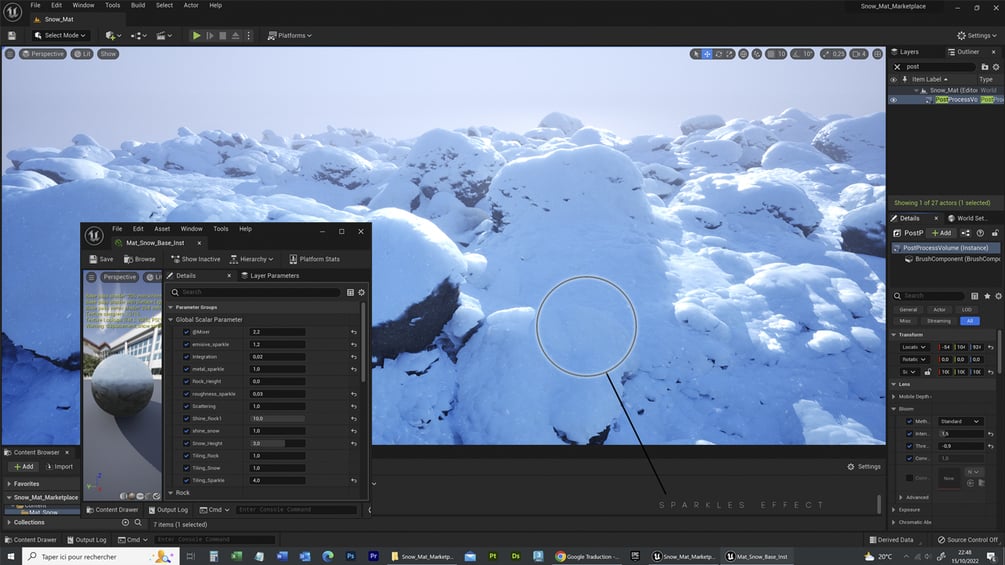Toggle surface snapping in viewport toolbar

click(757, 54)
